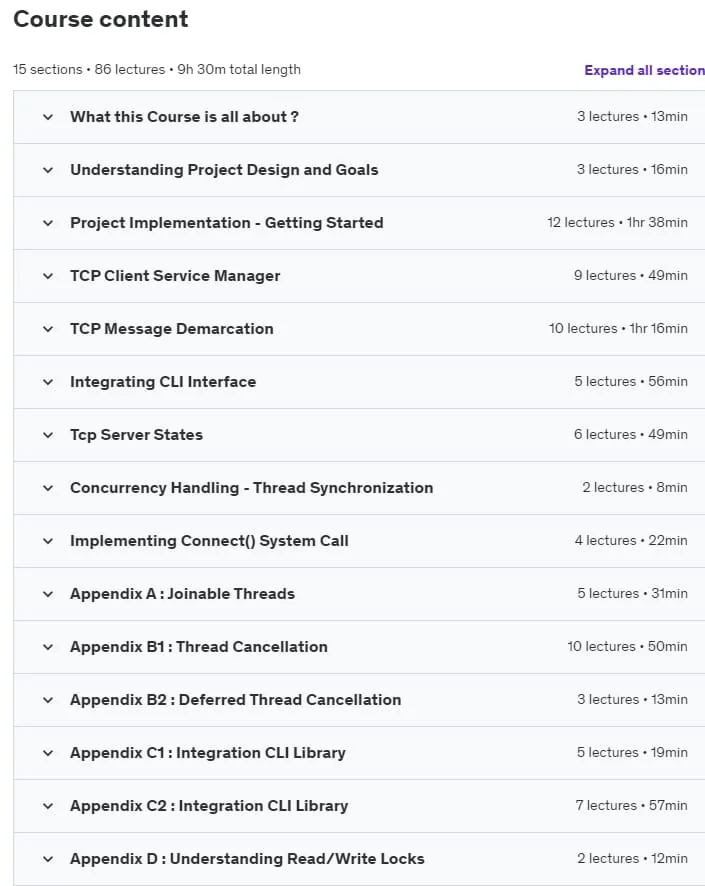
Task: Click the '12 lectures • 1hr 38min' label
Action: click(617, 223)
